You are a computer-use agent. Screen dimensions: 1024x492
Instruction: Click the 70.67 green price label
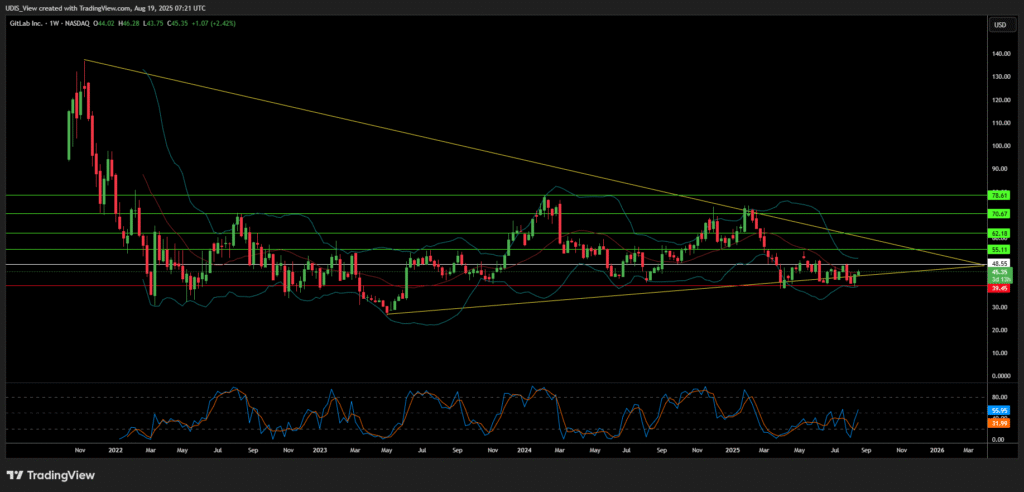pos(997,213)
